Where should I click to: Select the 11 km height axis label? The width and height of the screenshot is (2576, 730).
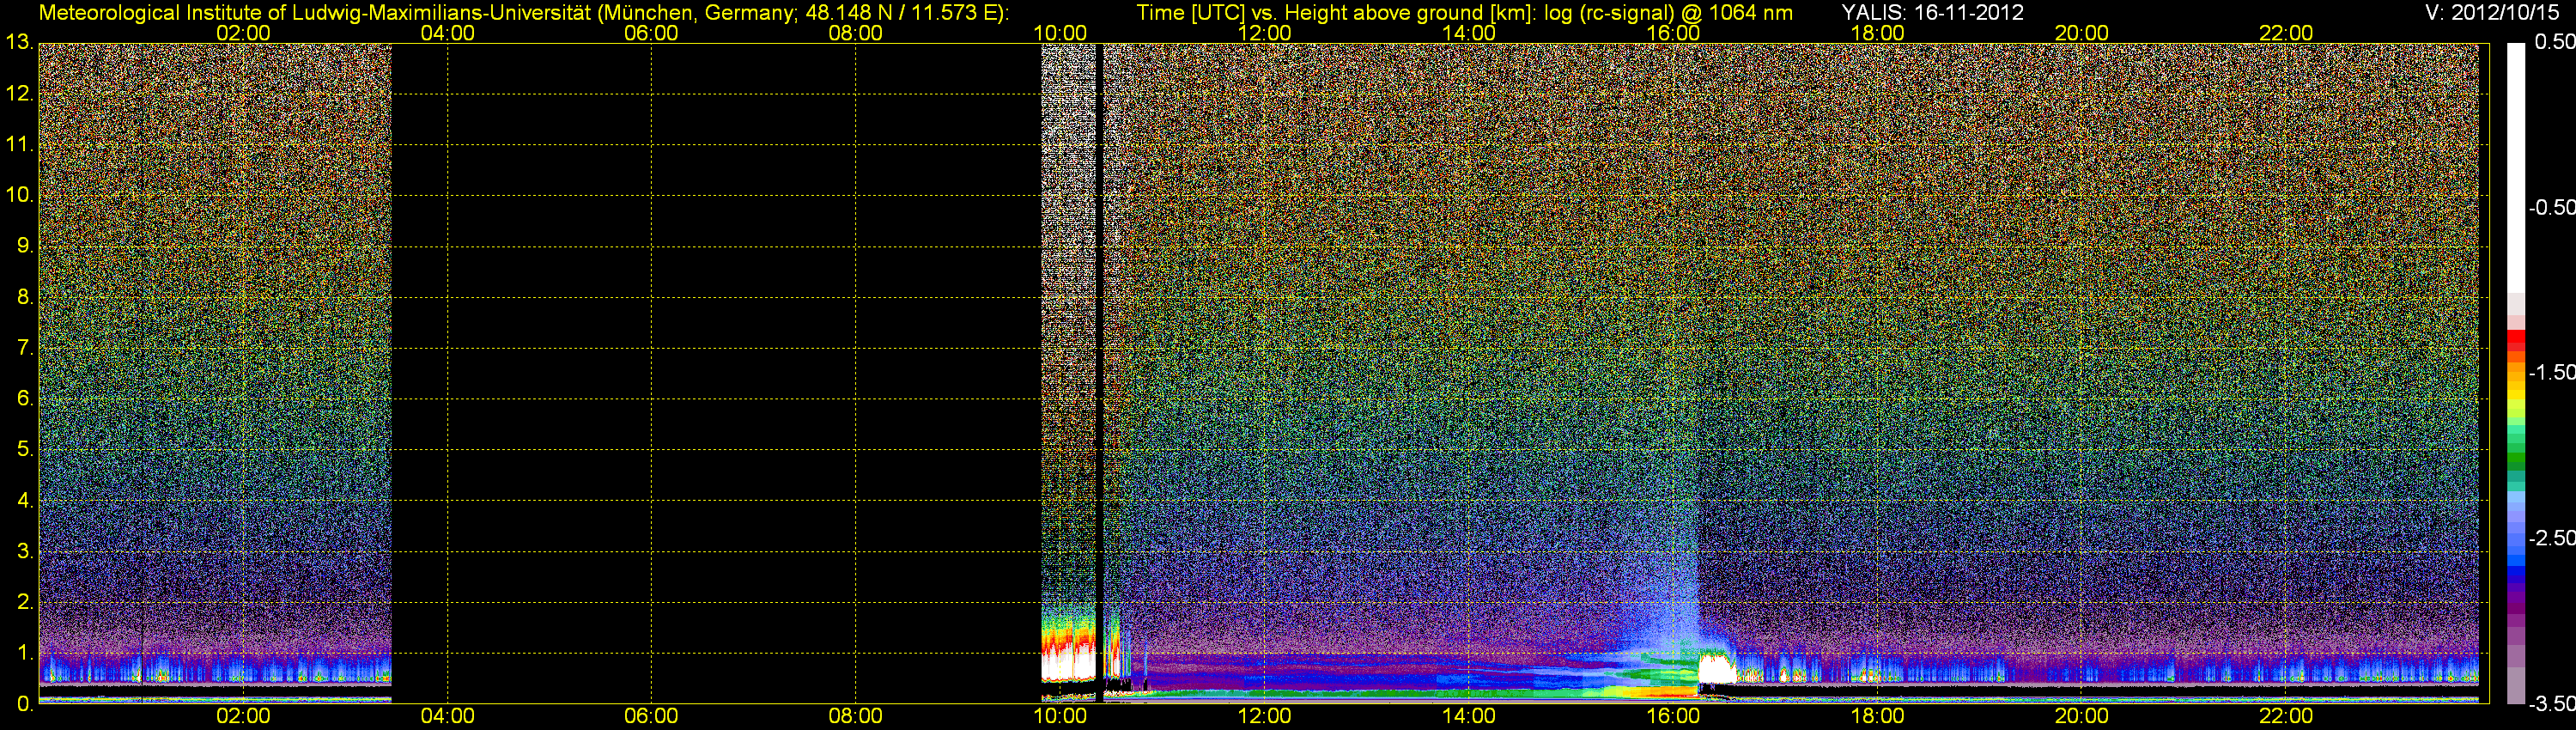18,145
